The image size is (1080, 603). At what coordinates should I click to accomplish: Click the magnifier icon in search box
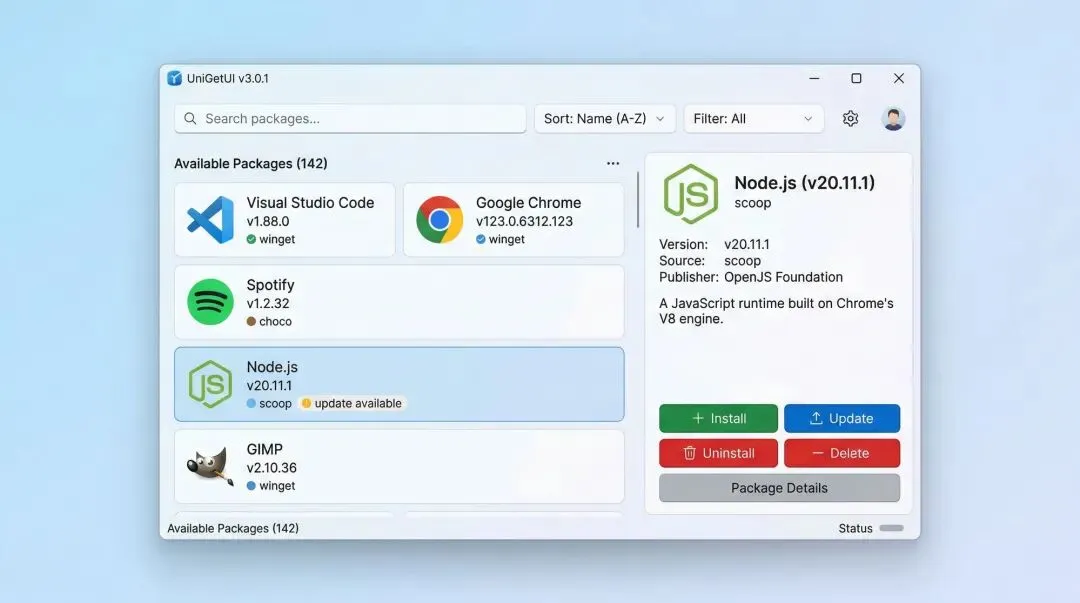click(x=190, y=119)
